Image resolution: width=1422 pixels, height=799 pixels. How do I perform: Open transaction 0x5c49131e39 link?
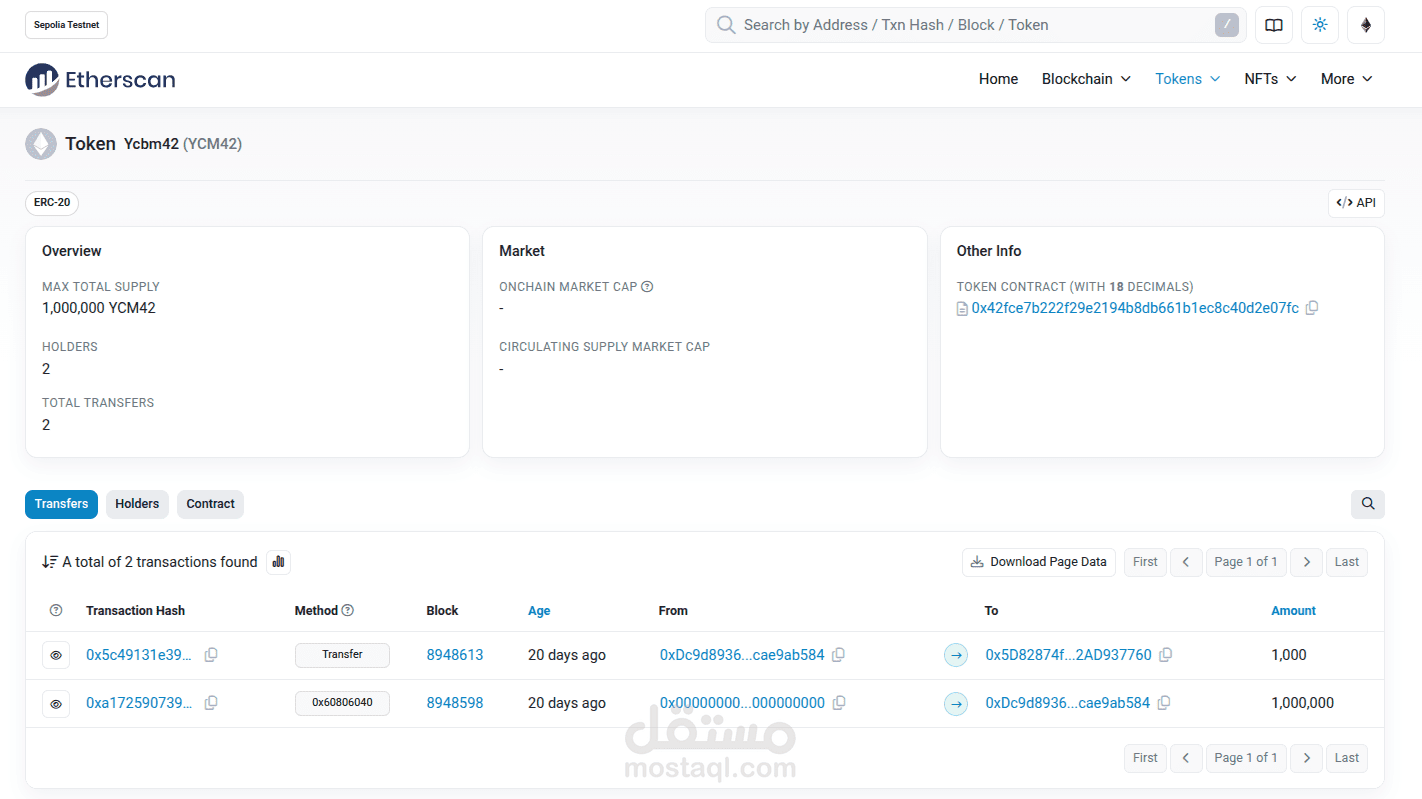click(139, 655)
